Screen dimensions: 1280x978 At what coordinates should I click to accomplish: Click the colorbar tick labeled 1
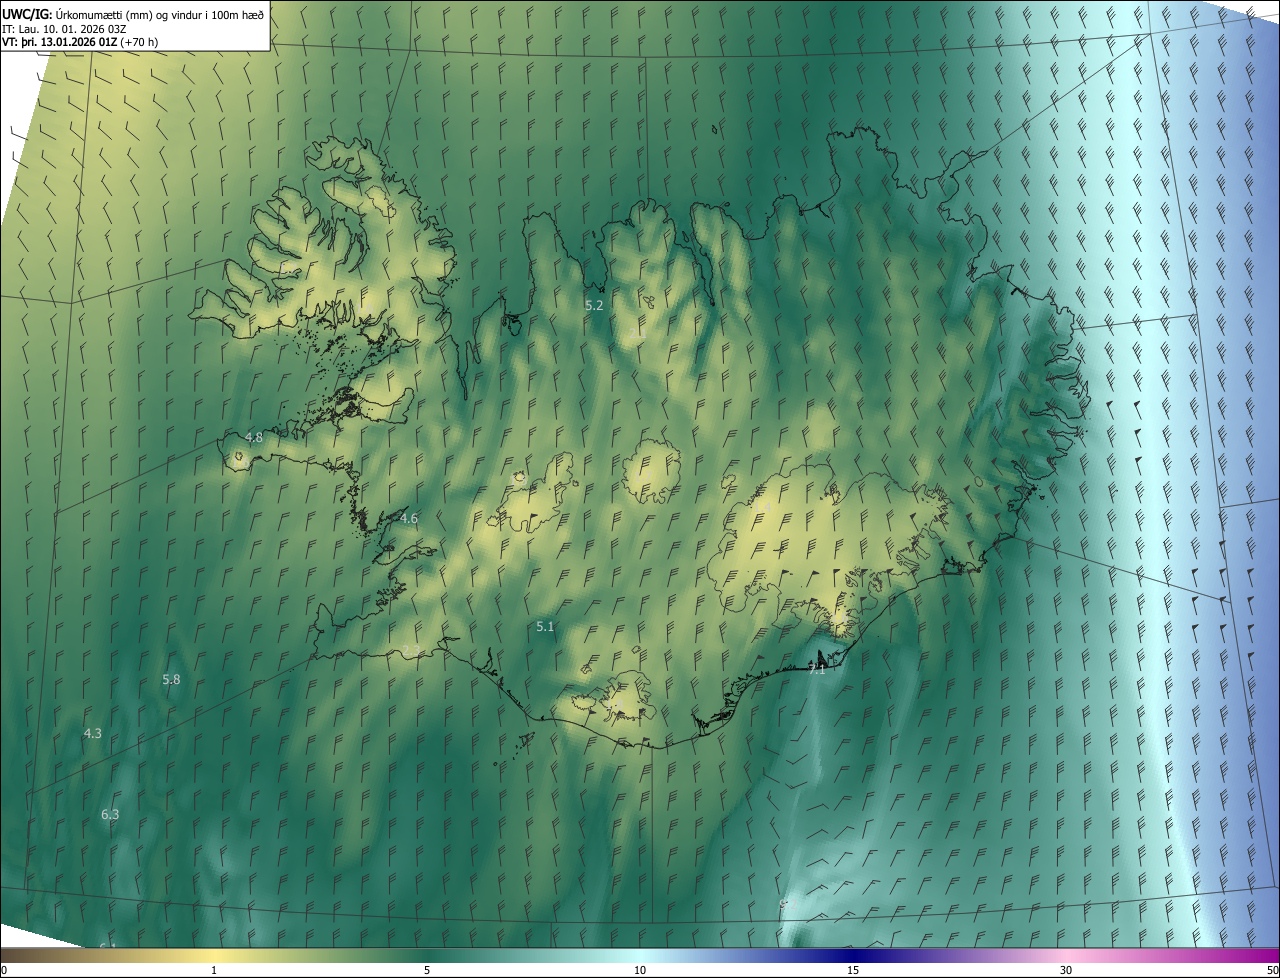214,971
